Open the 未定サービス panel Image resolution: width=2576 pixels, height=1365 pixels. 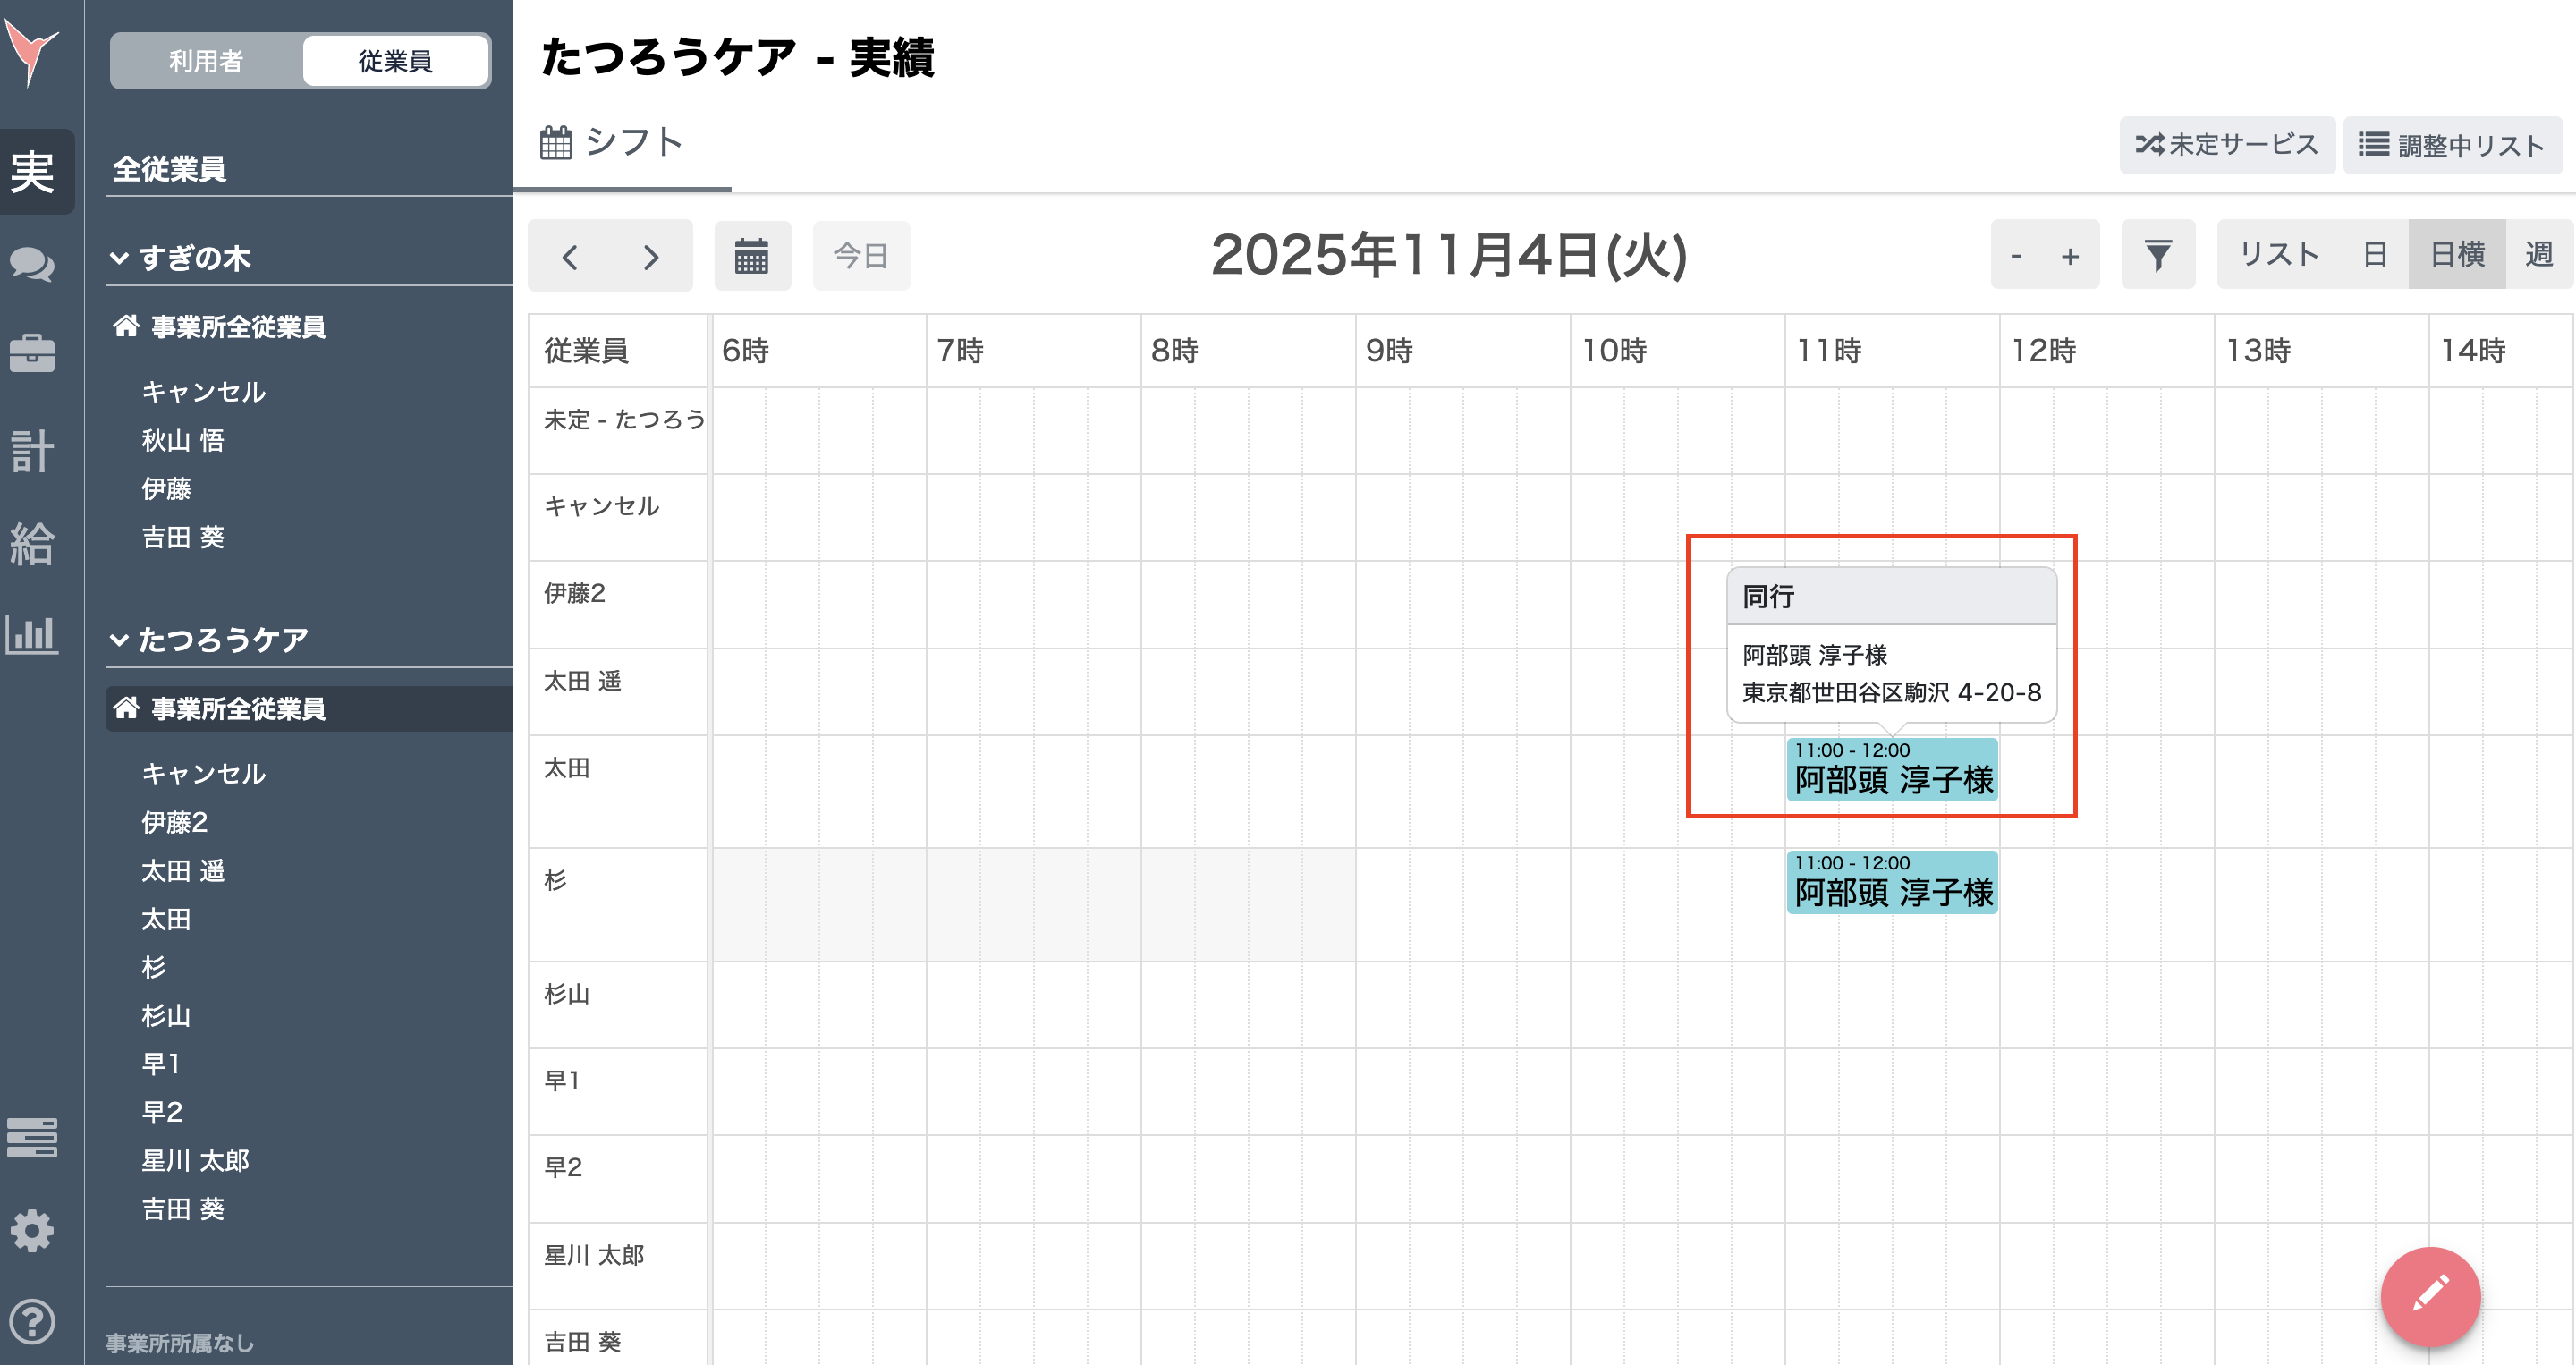click(2227, 144)
